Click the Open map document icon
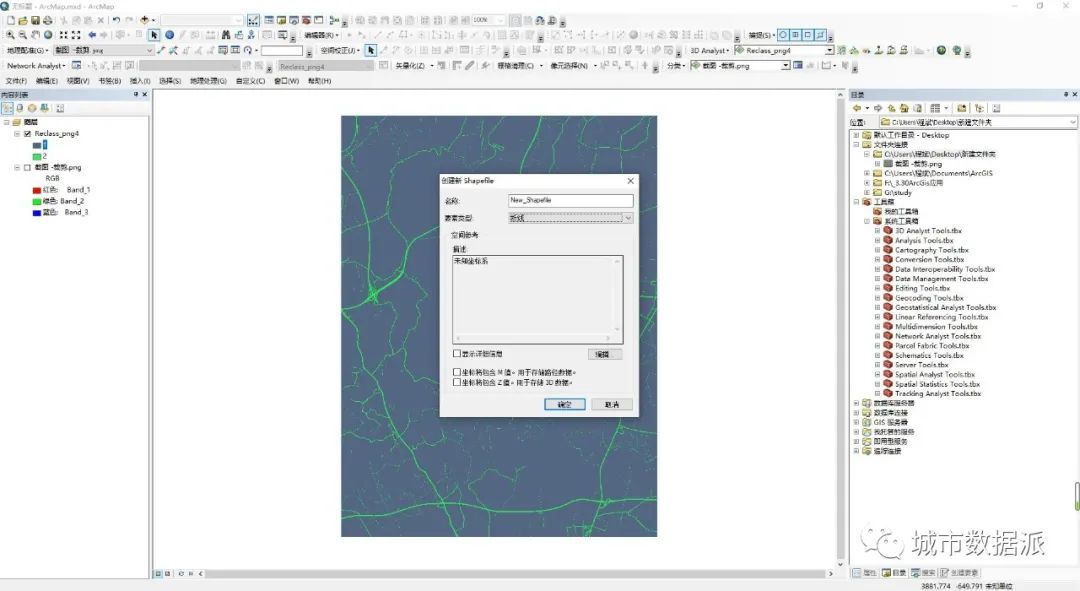This screenshot has height=591, width=1080. 23,21
